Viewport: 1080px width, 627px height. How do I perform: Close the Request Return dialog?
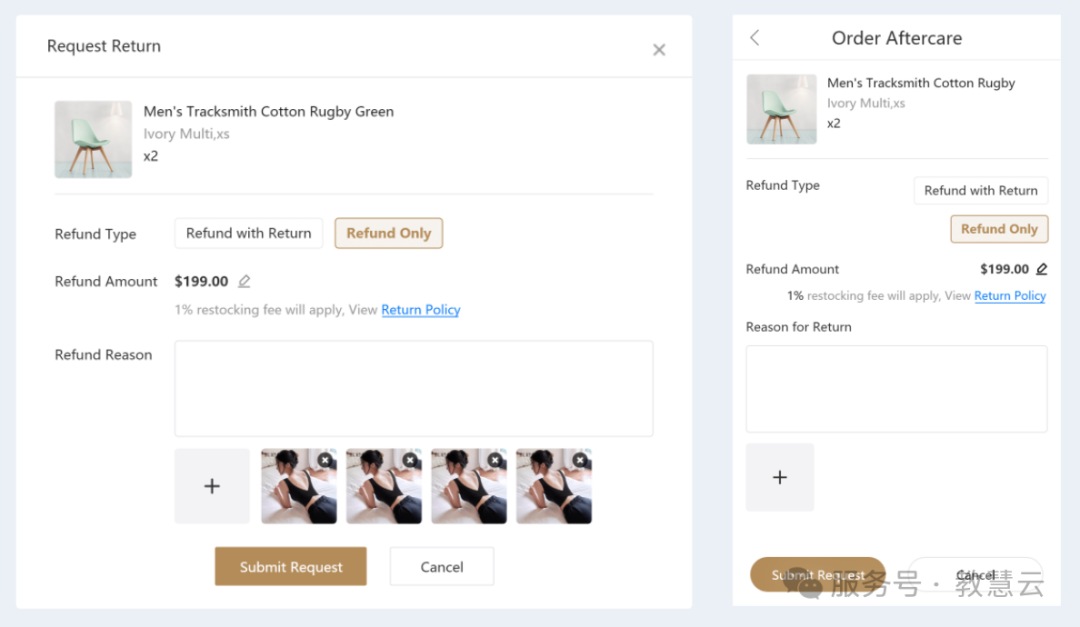pyautogui.click(x=659, y=50)
